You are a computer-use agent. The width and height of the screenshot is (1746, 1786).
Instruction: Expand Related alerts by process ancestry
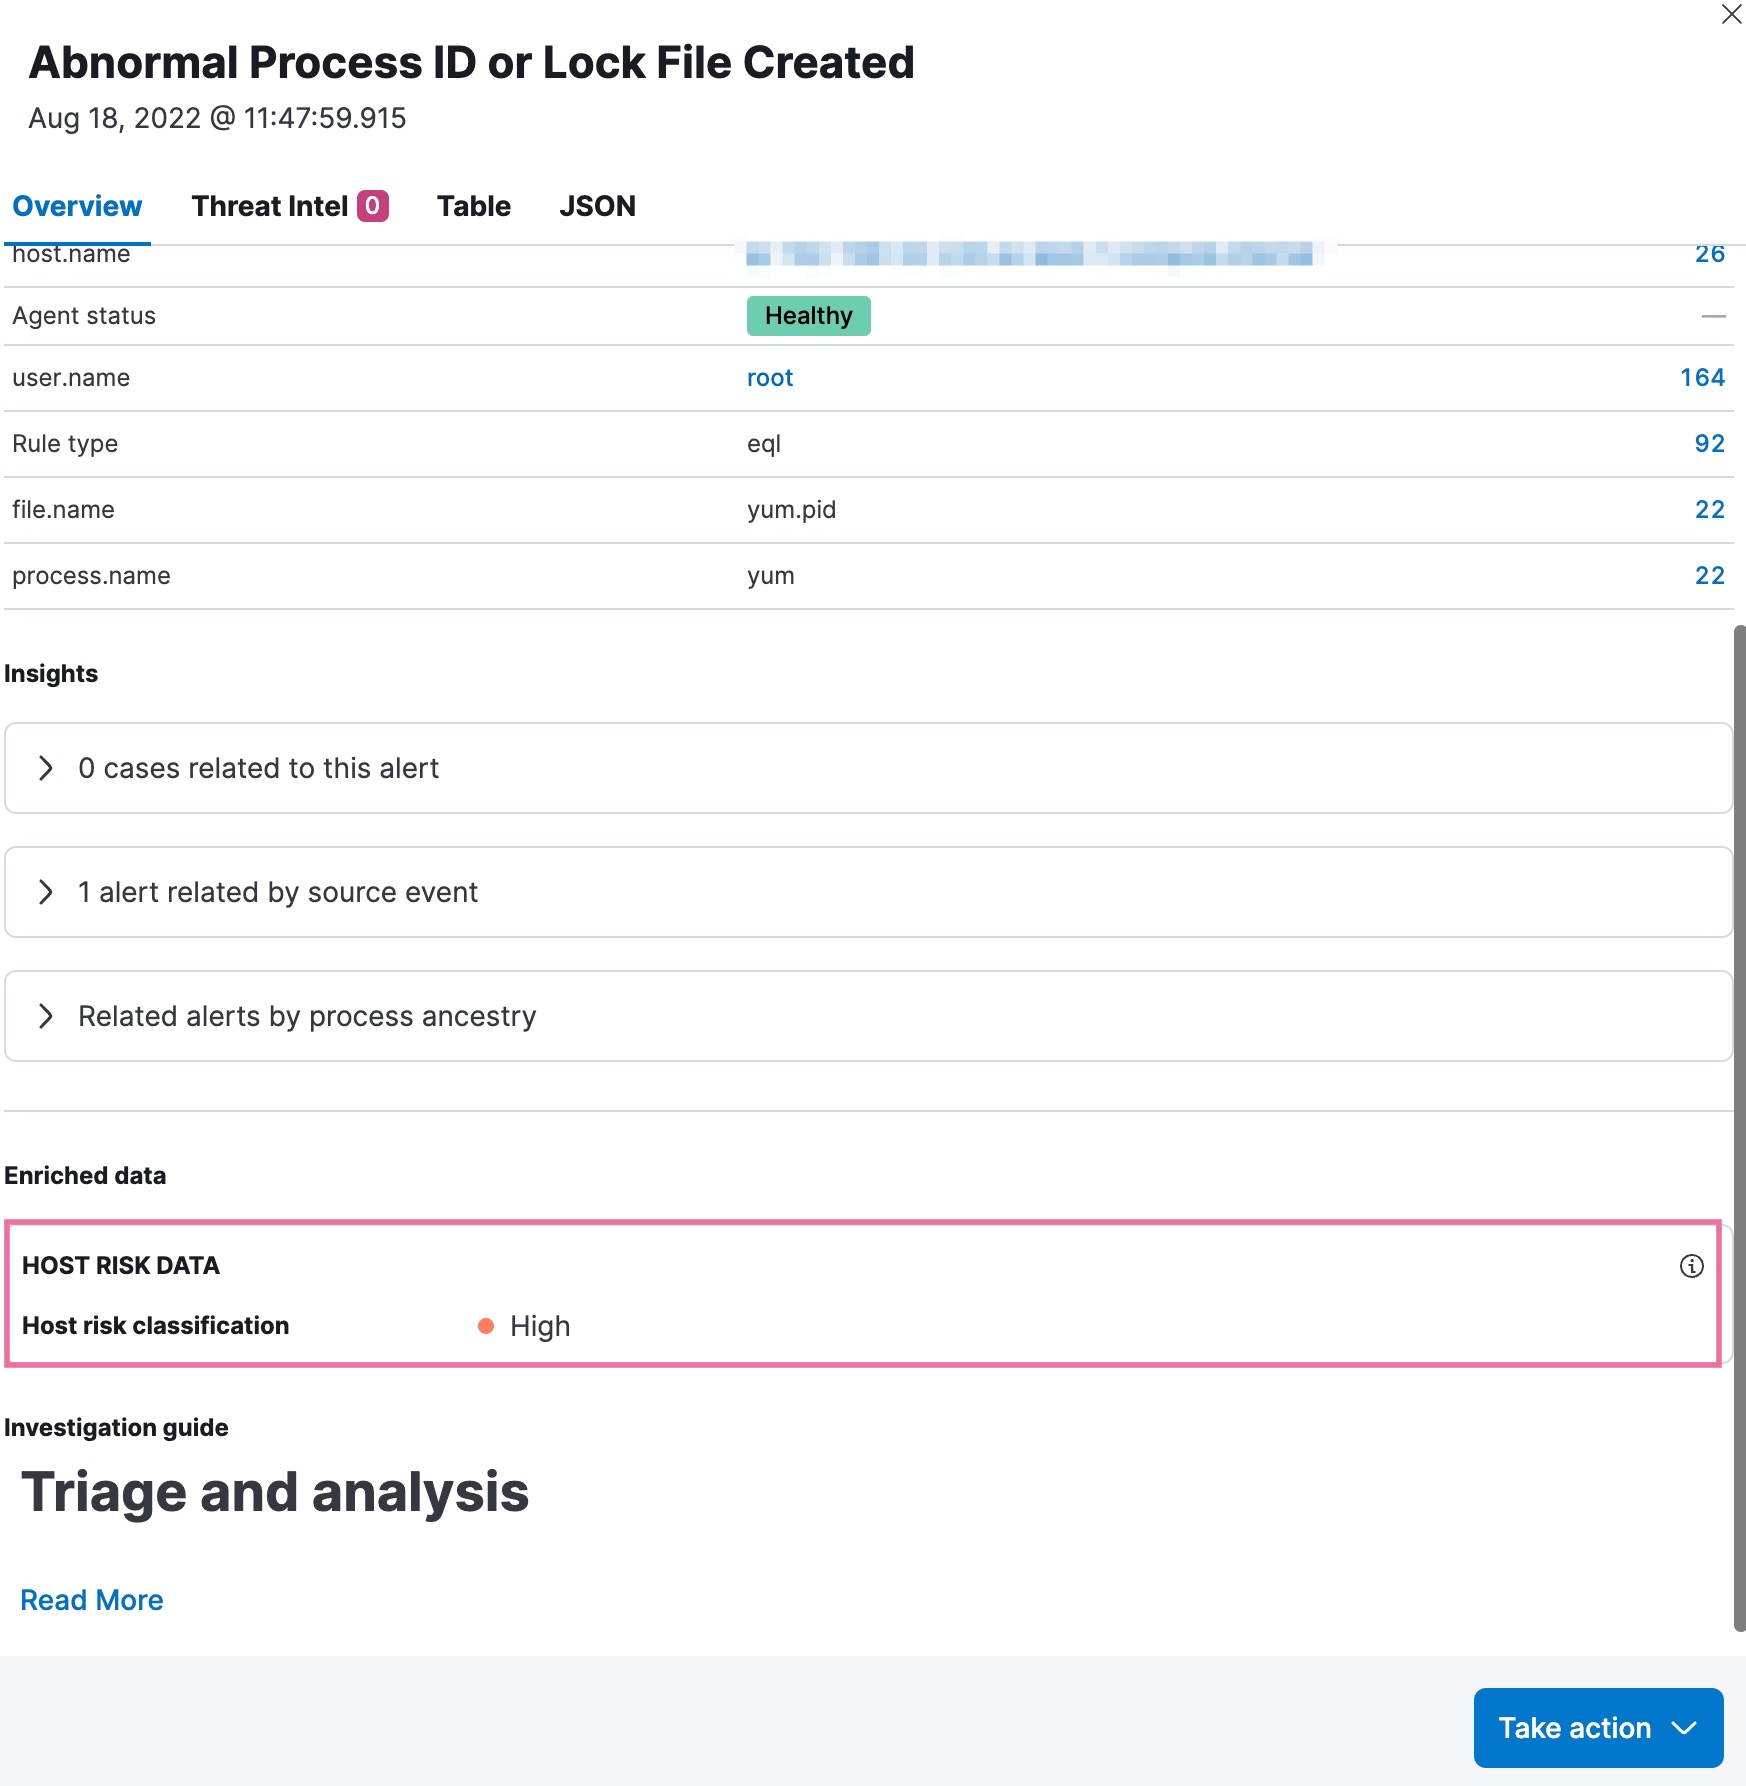pyautogui.click(x=46, y=1016)
